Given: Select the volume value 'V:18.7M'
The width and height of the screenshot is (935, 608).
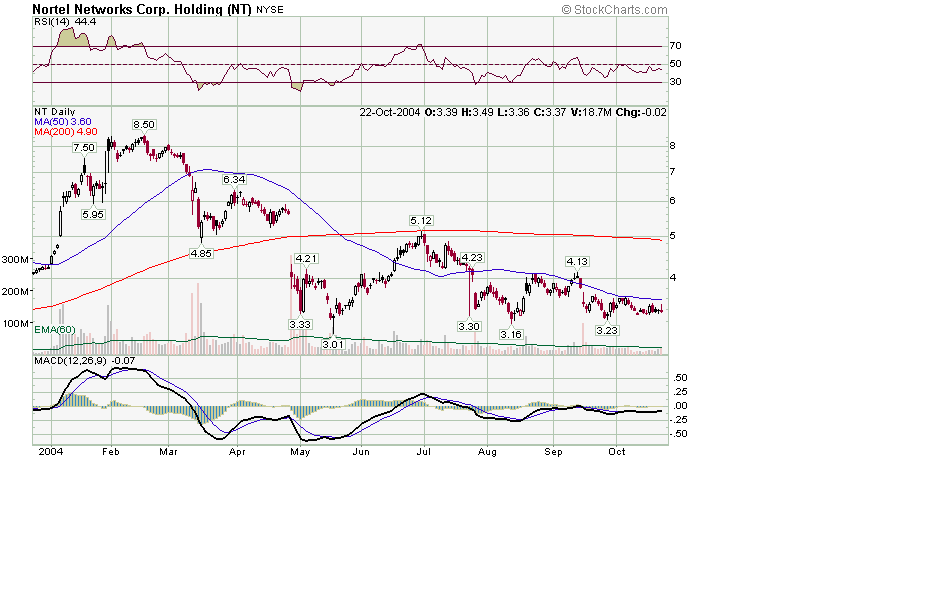Looking at the screenshot, I should (x=591, y=112).
